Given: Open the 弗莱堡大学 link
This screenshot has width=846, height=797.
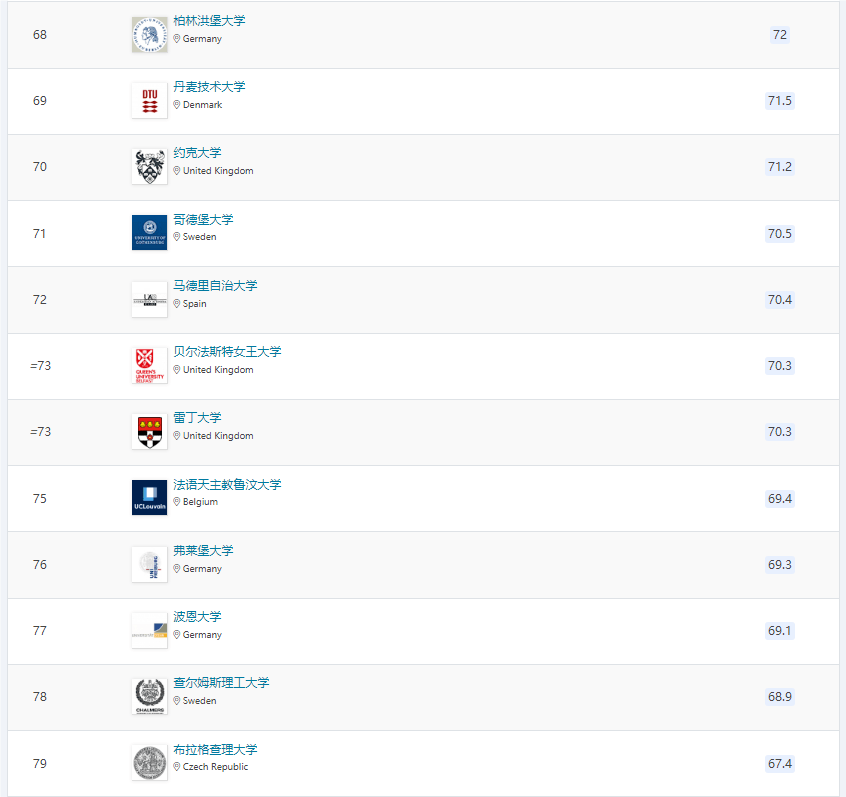Looking at the screenshot, I should coord(203,551).
